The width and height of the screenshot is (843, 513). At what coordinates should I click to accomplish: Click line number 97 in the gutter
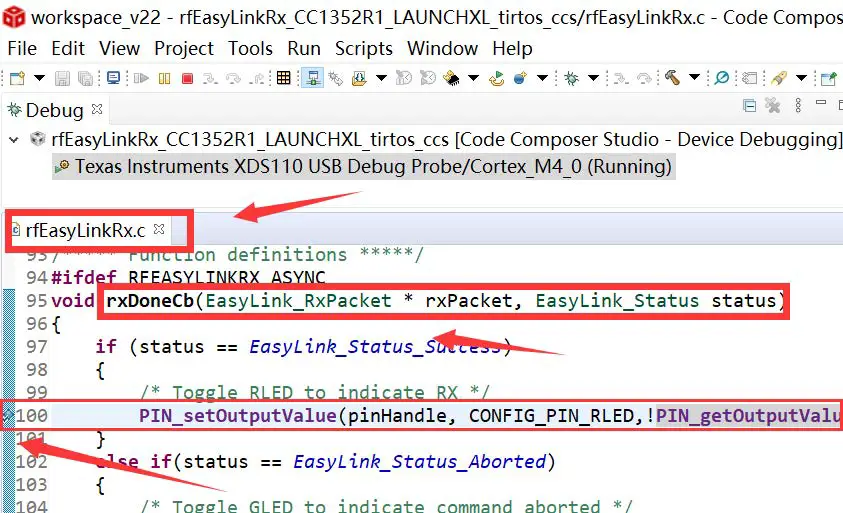(37, 347)
